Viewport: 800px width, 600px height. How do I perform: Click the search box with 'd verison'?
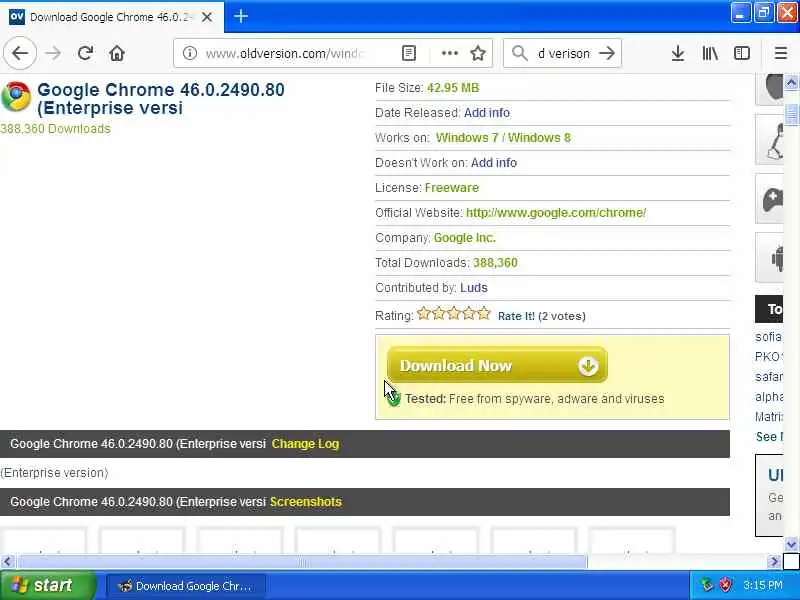563,53
